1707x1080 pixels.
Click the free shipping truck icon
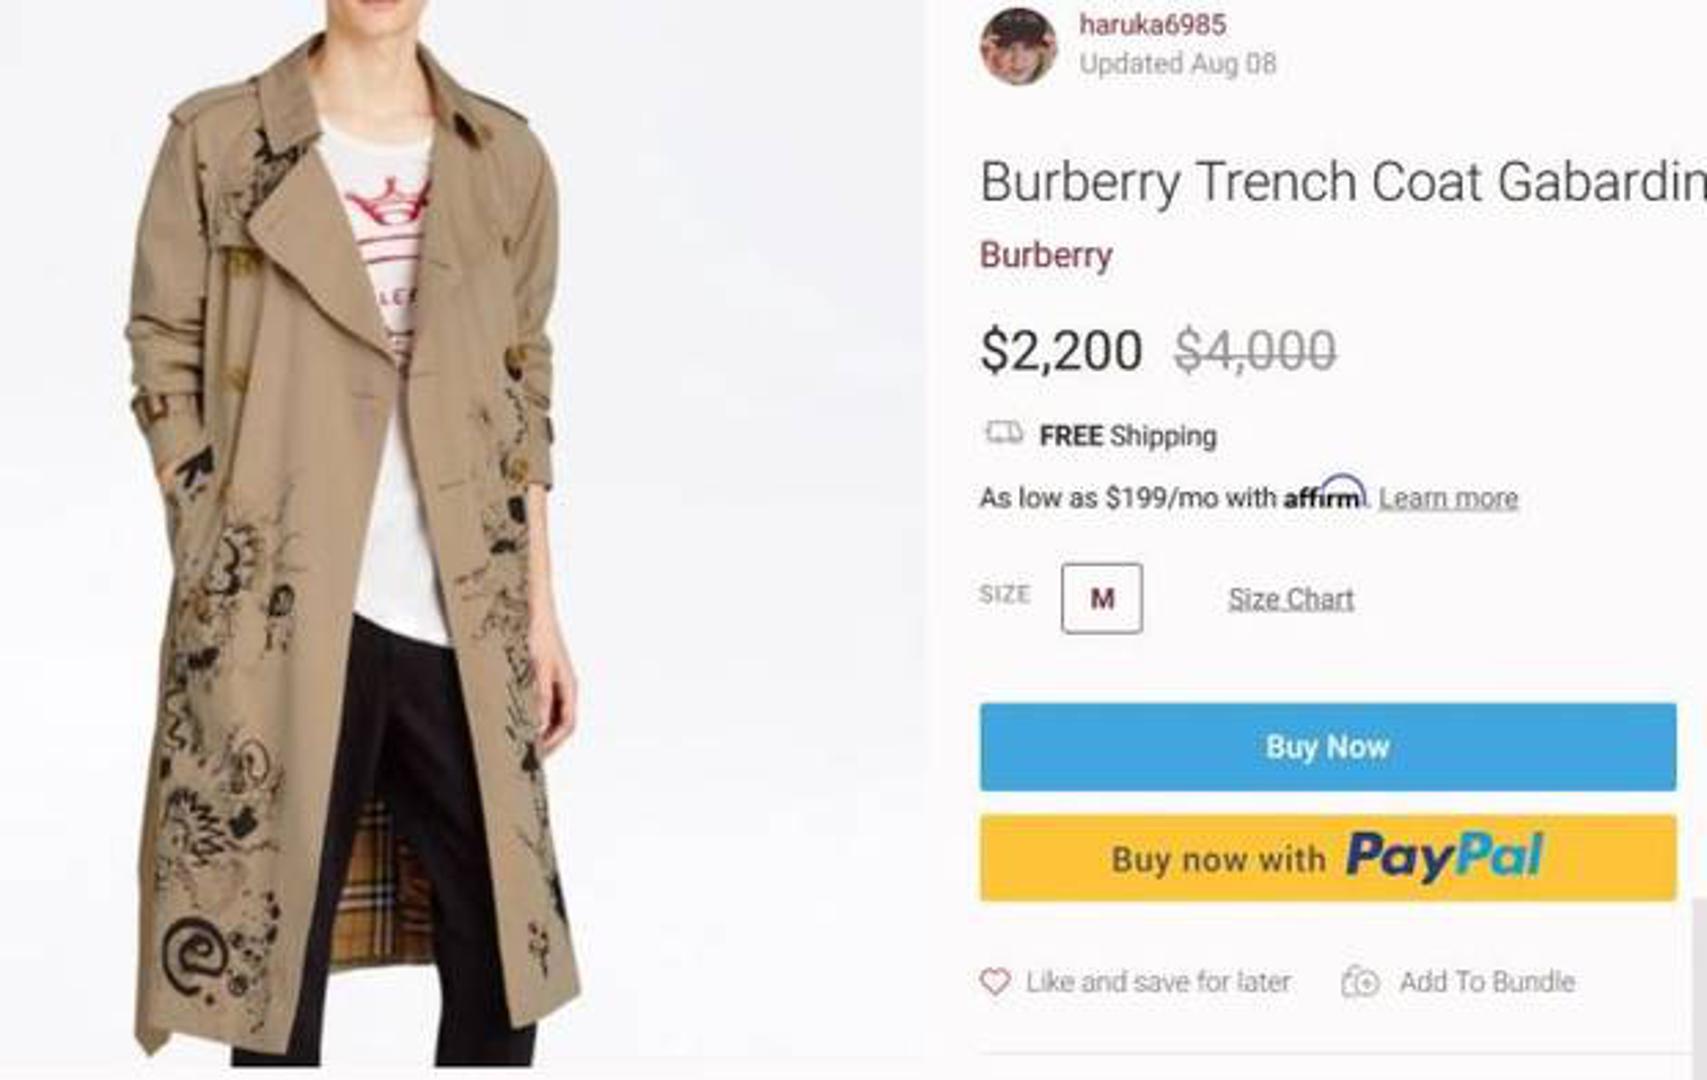[x=1004, y=433]
